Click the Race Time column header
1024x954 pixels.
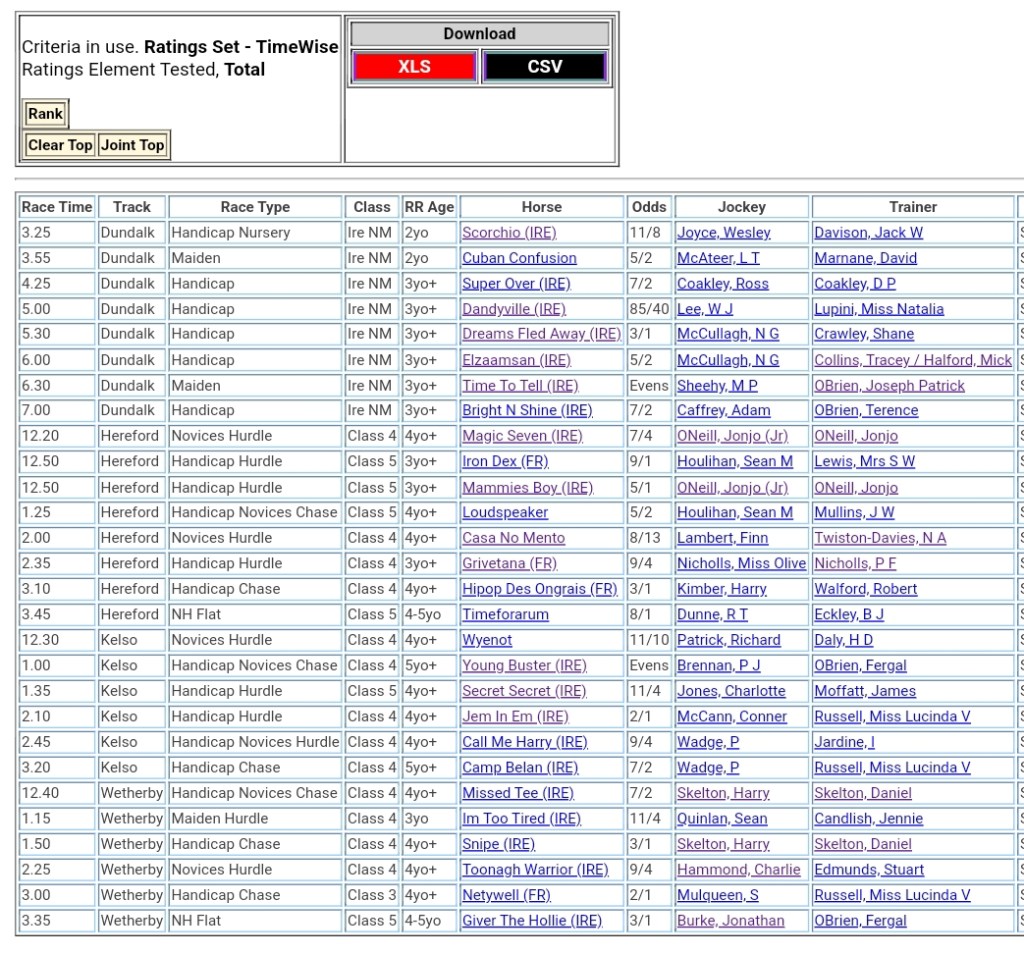[57, 207]
